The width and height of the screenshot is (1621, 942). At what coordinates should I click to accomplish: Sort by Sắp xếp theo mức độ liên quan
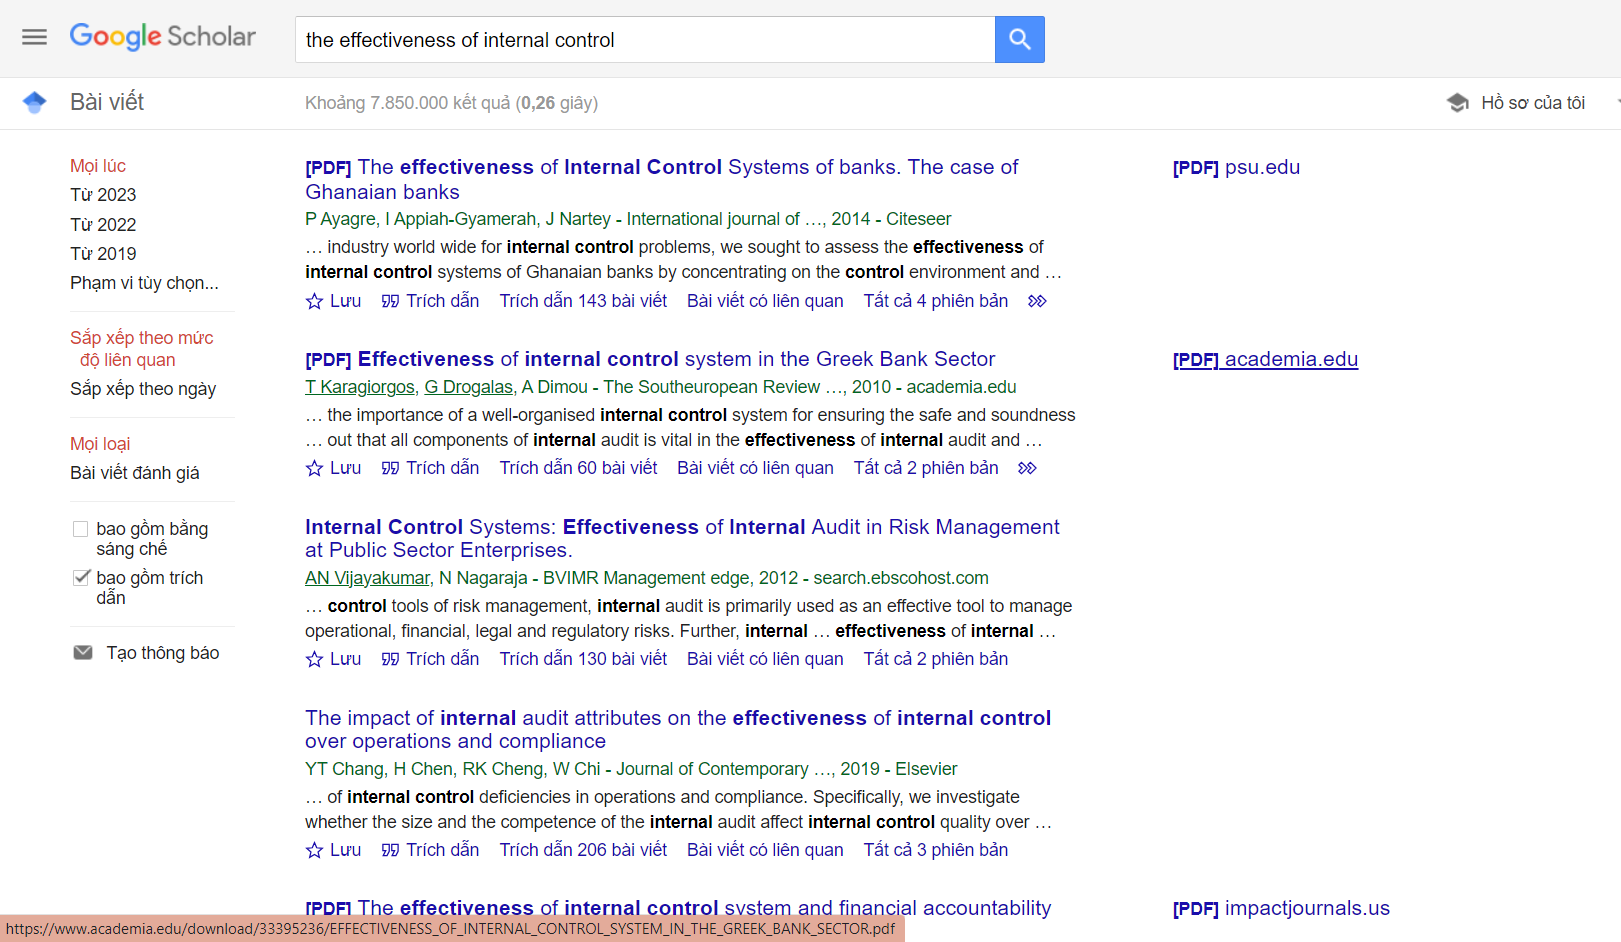pyautogui.click(x=142, y=349)
